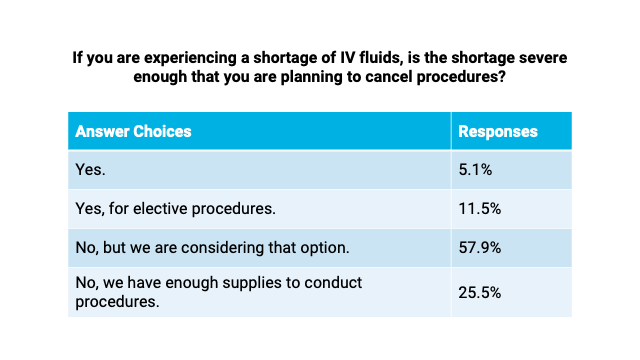Click the word 'procedures?' in the title

click(x=461, y=77)
